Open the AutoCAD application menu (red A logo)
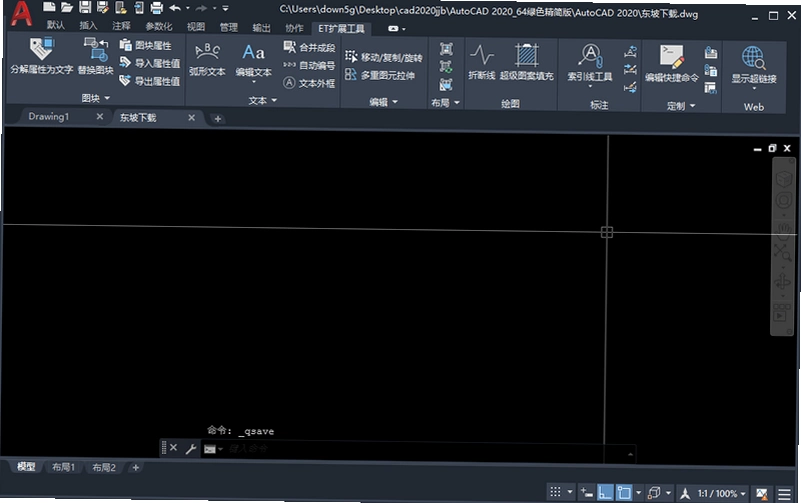Screen dimensions: 801x503 tap(20, 13)
